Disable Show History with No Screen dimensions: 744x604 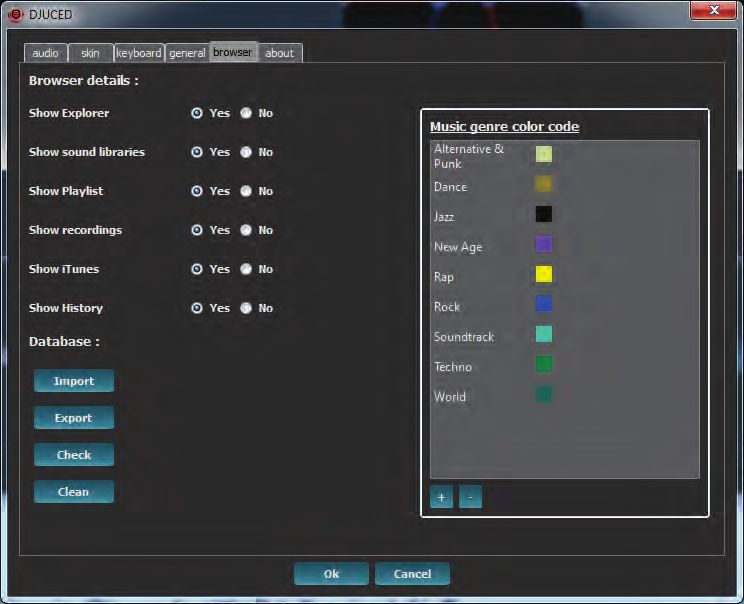[x=246, y=308]
